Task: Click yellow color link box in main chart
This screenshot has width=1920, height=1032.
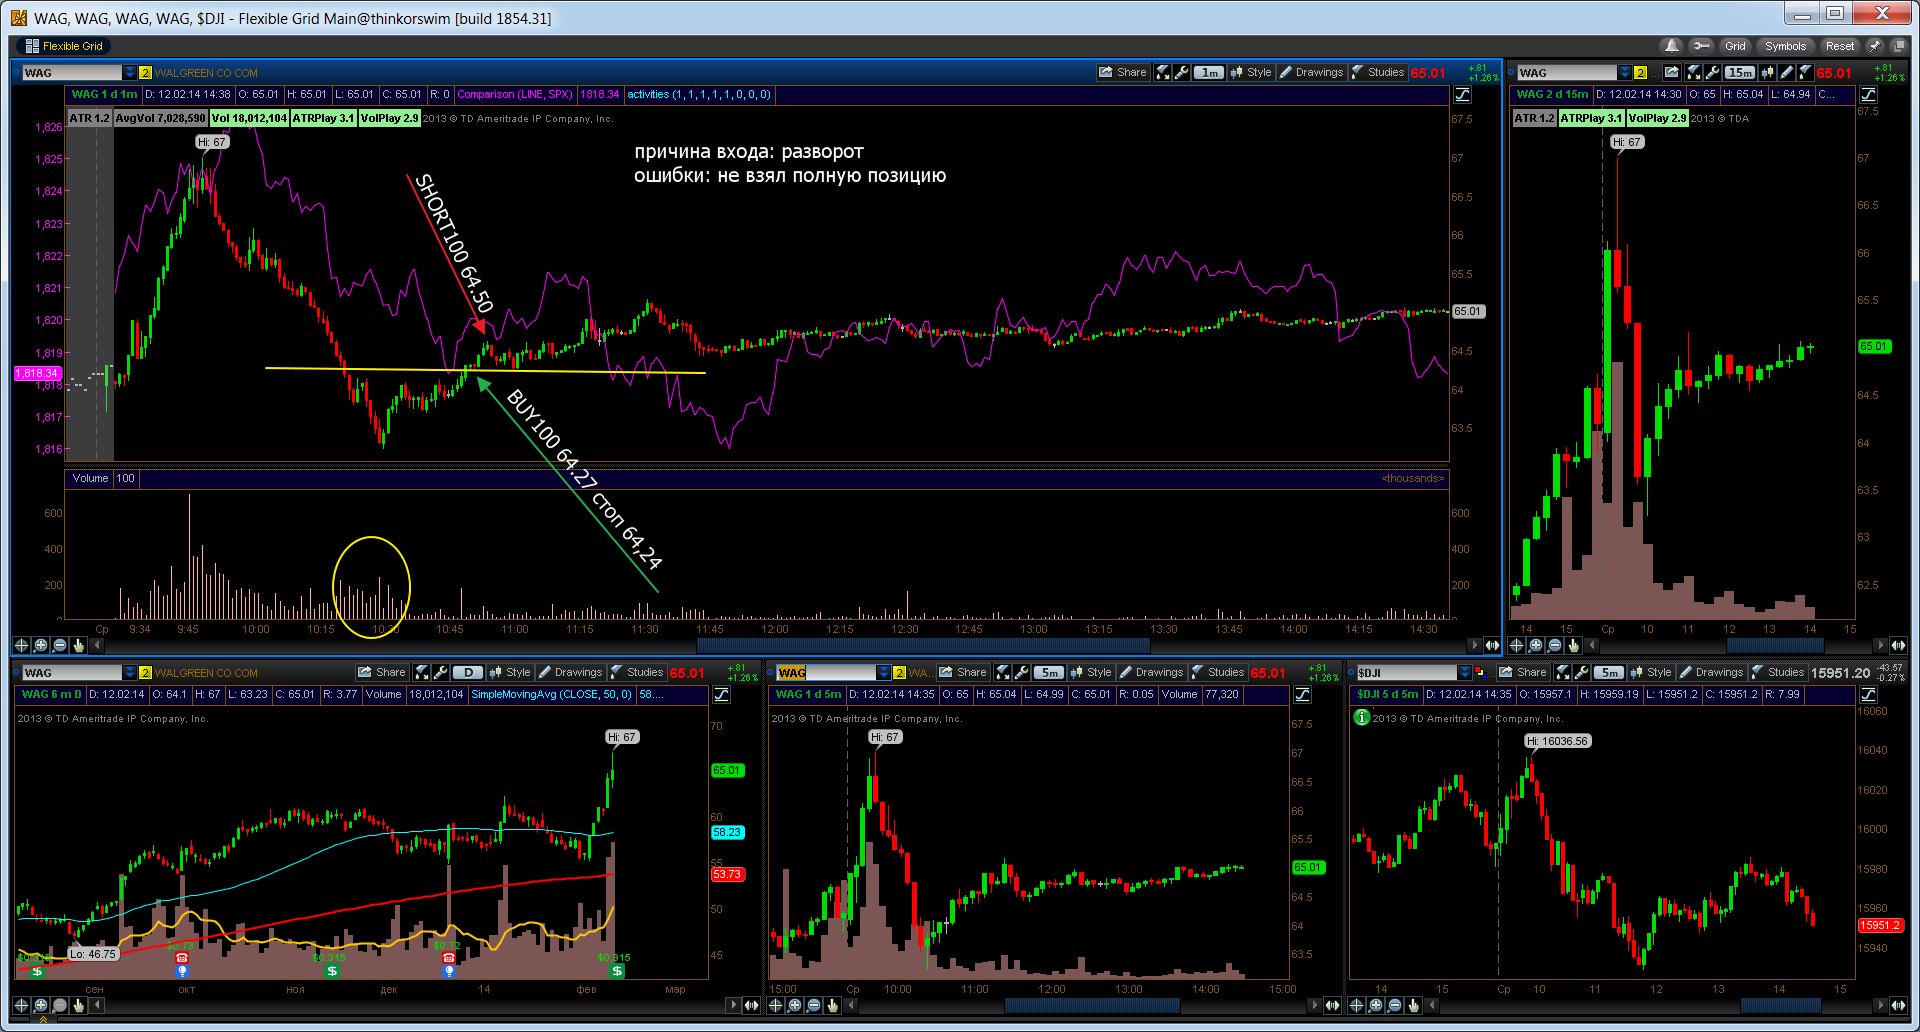Action: tap(145, 73)
